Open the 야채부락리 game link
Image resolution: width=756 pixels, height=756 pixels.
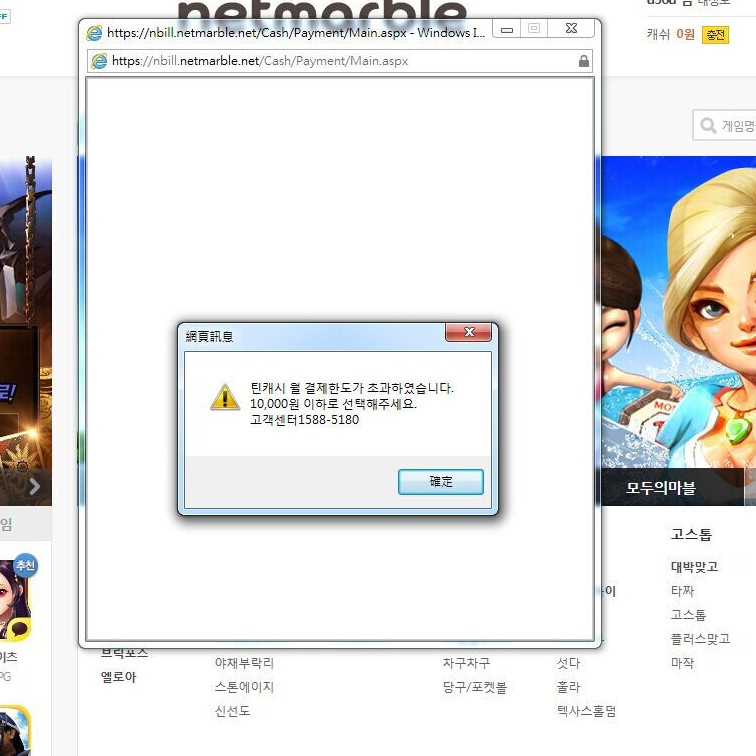pyautogui.click(x=244, y=663)
